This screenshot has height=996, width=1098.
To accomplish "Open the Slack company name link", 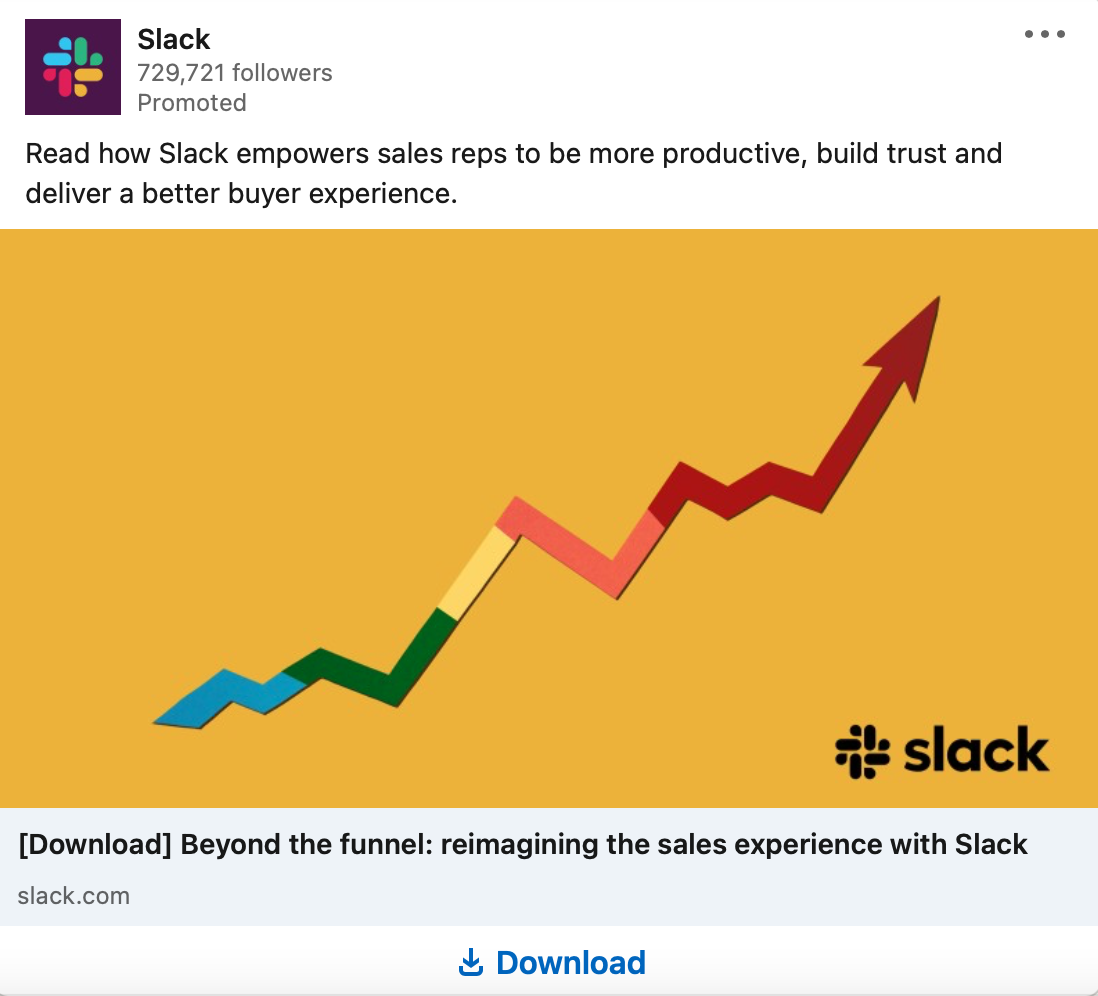I will [174, 39].
